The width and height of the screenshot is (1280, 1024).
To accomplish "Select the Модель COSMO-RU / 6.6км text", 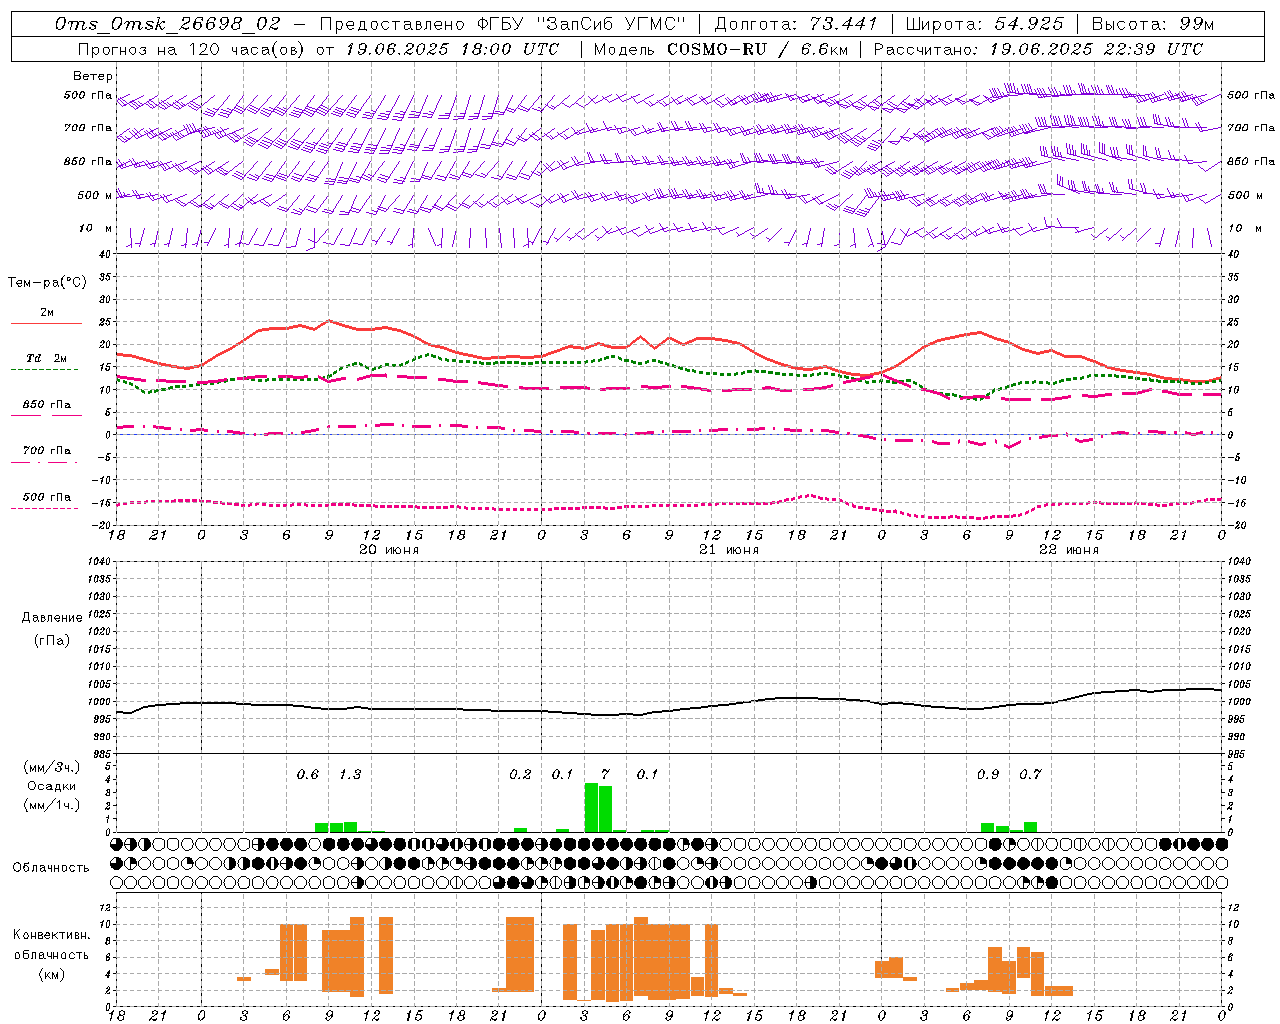I will pos(719,48).
